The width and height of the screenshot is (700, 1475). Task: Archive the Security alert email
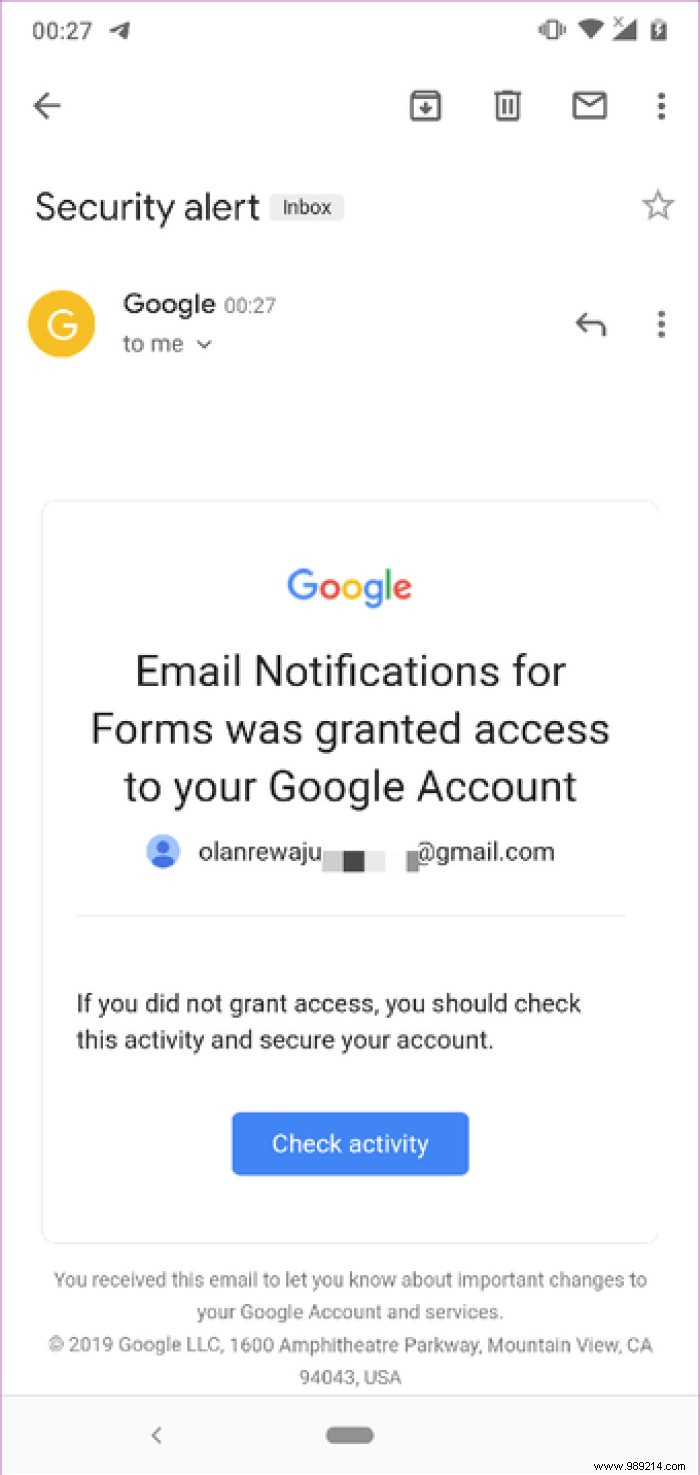coord(425,105)
